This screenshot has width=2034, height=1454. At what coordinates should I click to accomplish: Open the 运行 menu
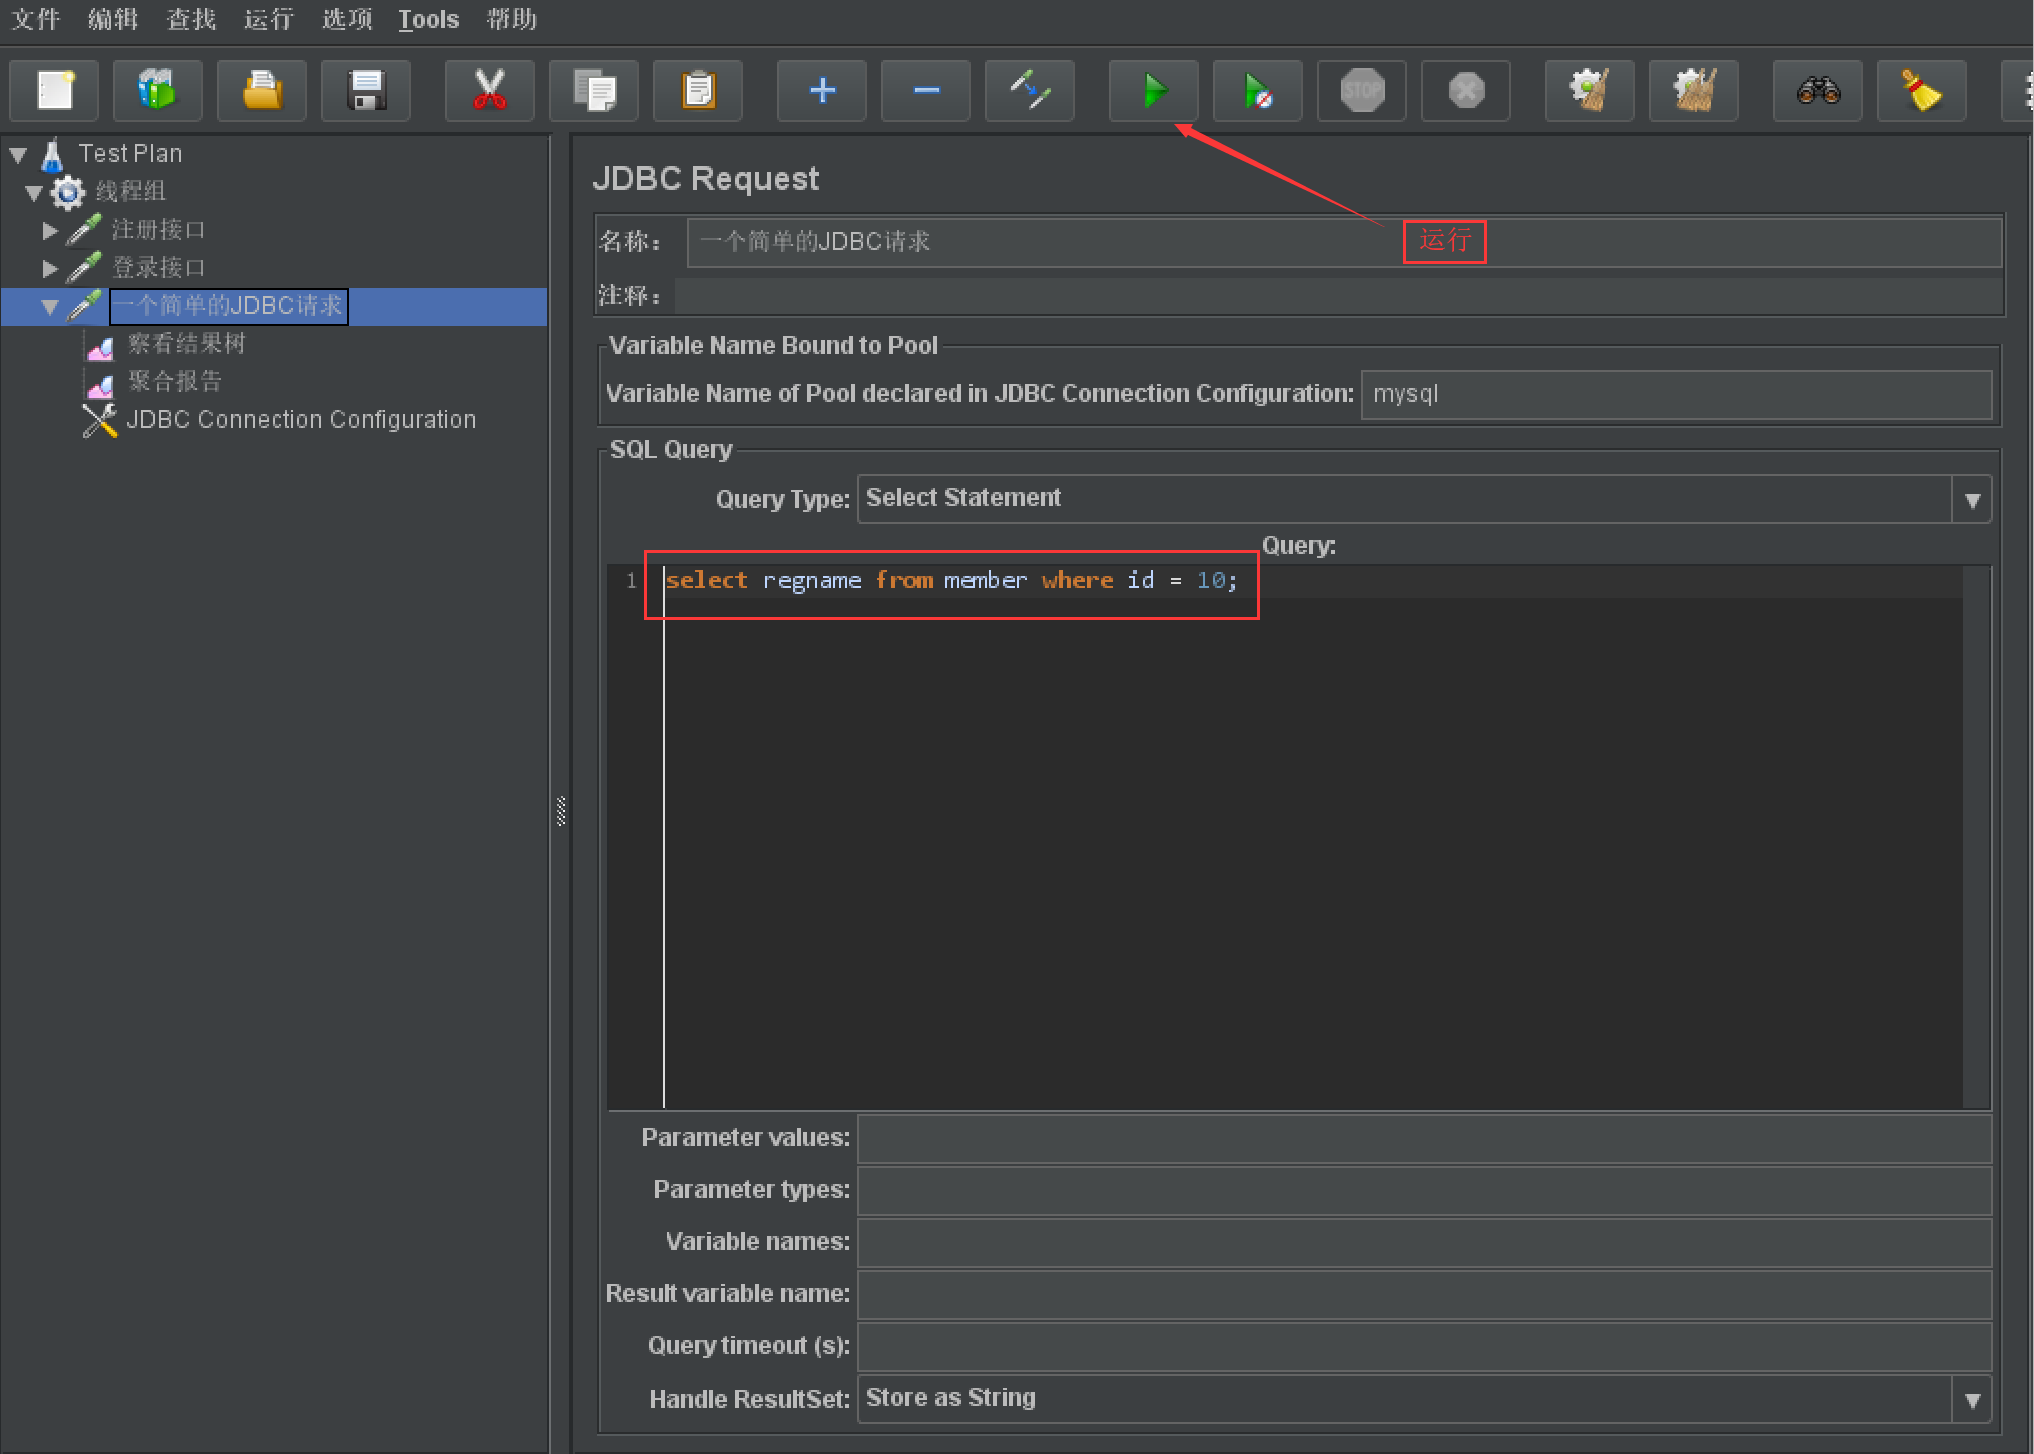tap(269, 20)
